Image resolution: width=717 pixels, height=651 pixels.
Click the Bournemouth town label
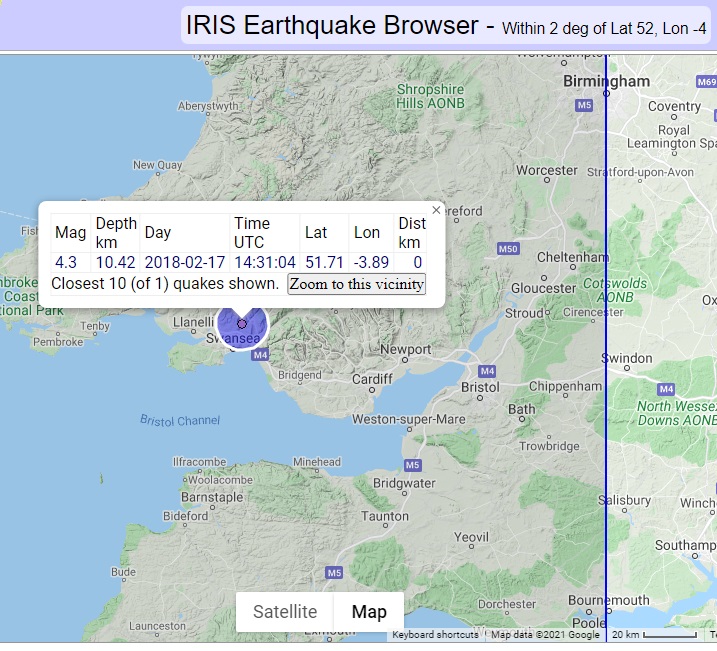pos(609,600)
